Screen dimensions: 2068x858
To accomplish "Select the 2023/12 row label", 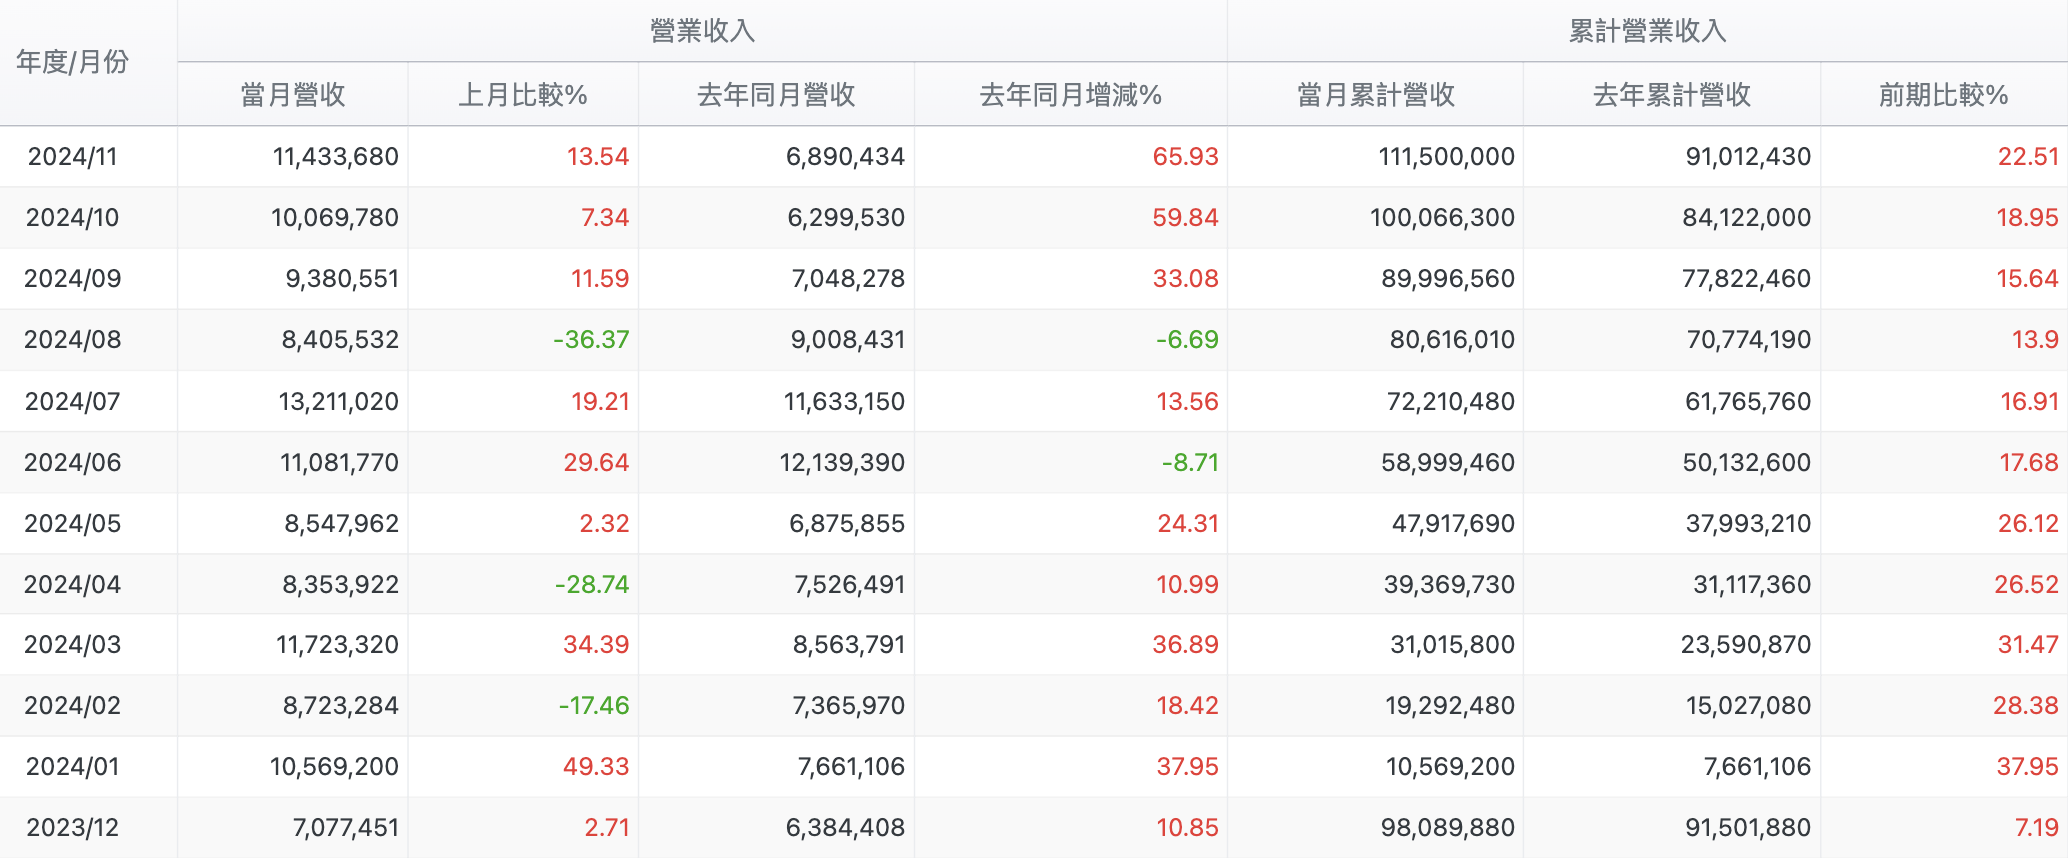I will point(73,828).
